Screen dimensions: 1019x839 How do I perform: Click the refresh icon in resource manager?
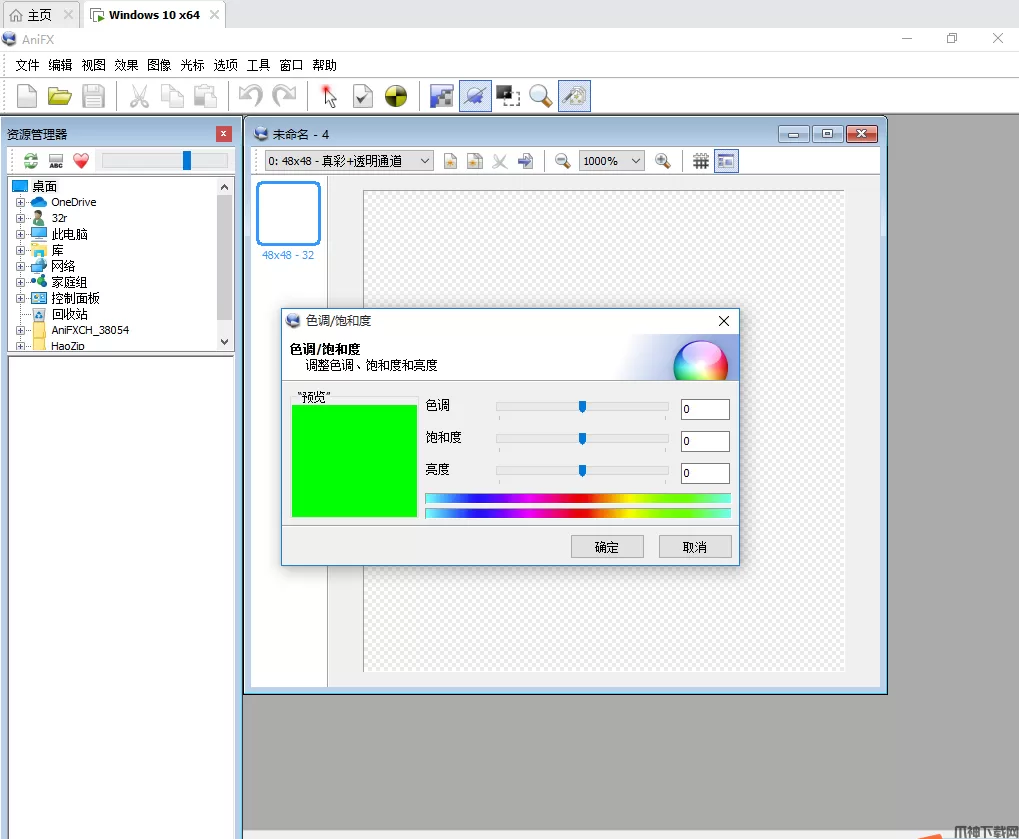(x=31, y=161)
